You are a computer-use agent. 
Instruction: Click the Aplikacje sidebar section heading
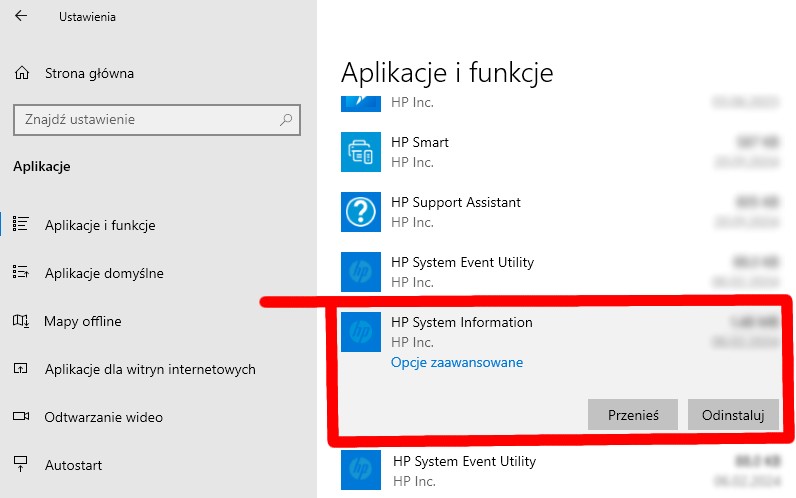(42, 167)
